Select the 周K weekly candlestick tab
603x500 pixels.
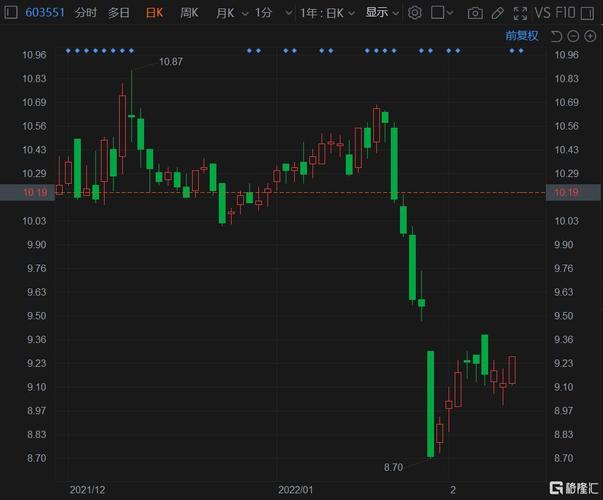pyautogui.click(x=189, y=13)
